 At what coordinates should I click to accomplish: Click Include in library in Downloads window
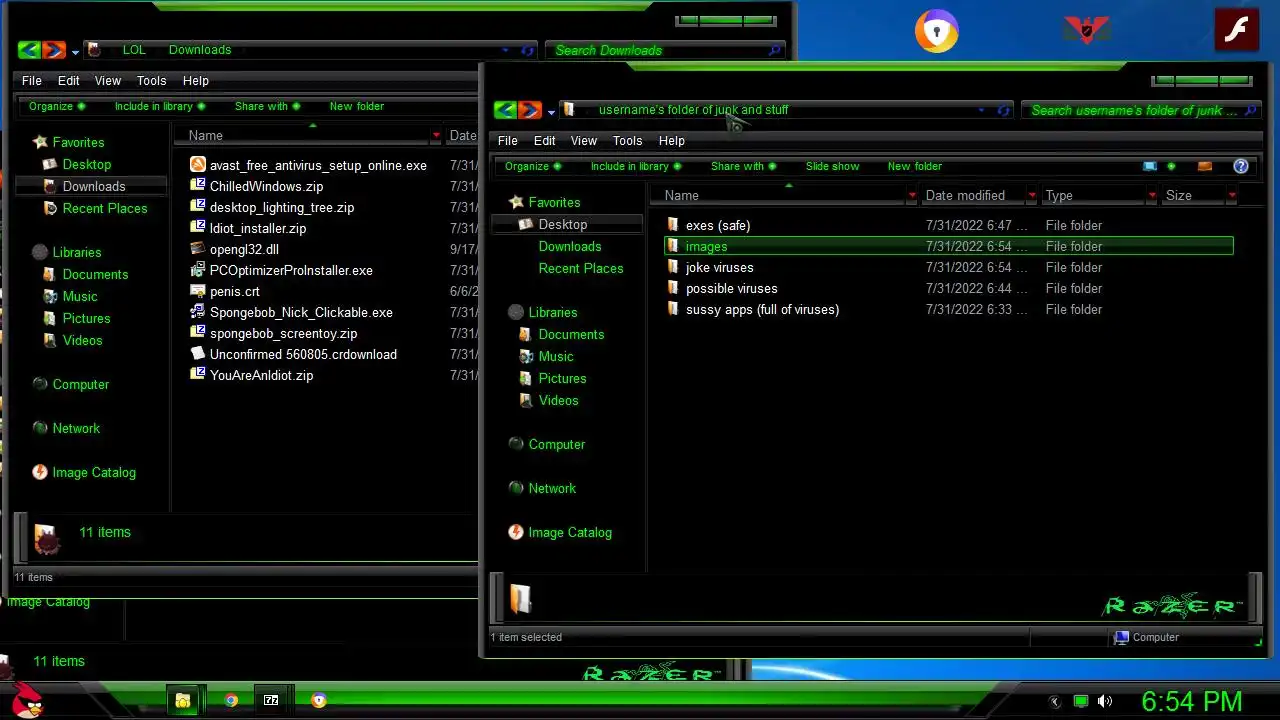click(x=159, y=106)
